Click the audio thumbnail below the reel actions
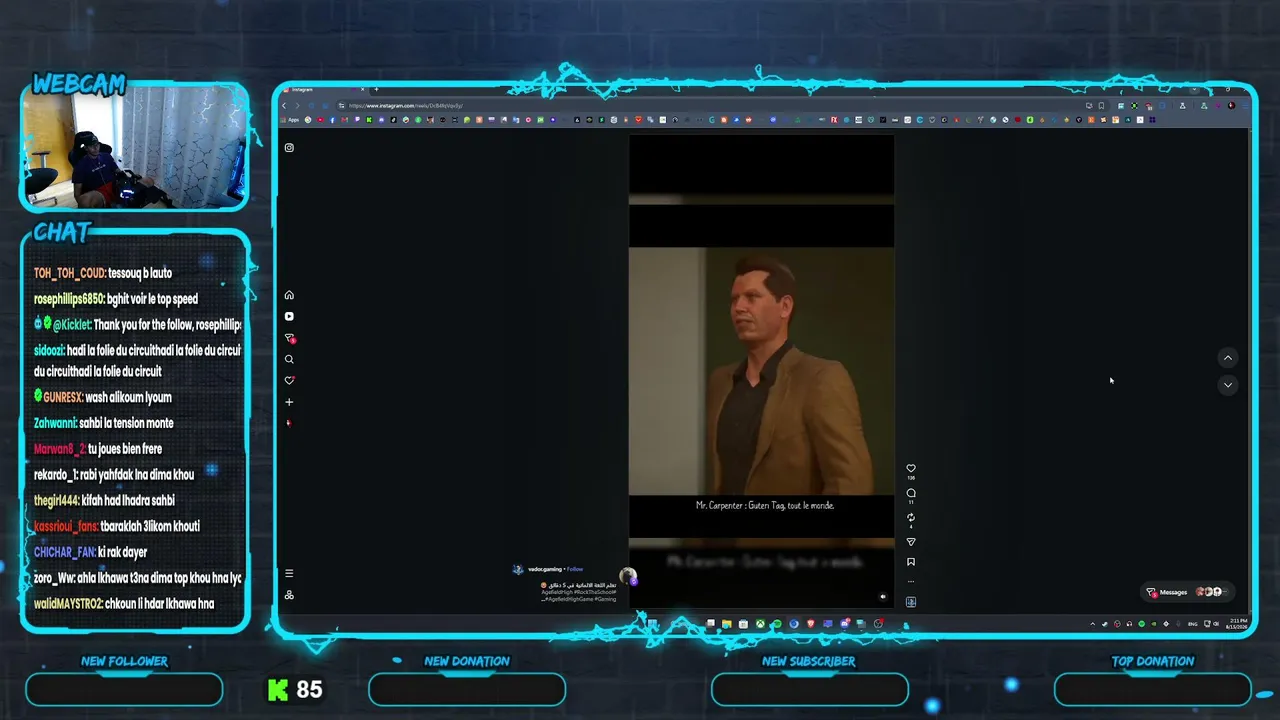This screenshot has width=1280, height=720. [911, 602]
